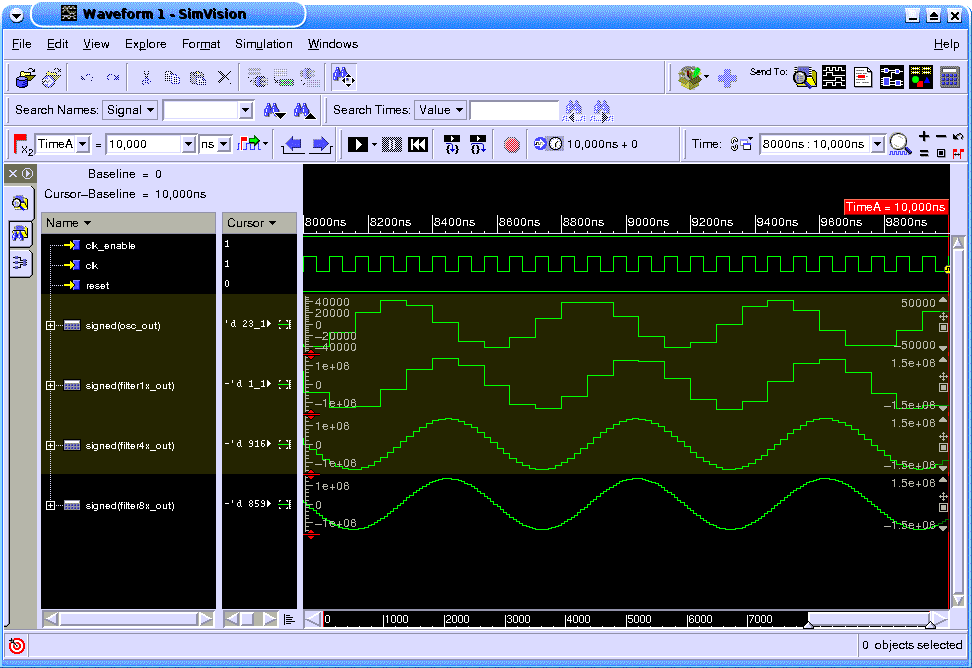972x668 pixels.
Task: Click the Cut scissors icon
Action: coord(146,77)
